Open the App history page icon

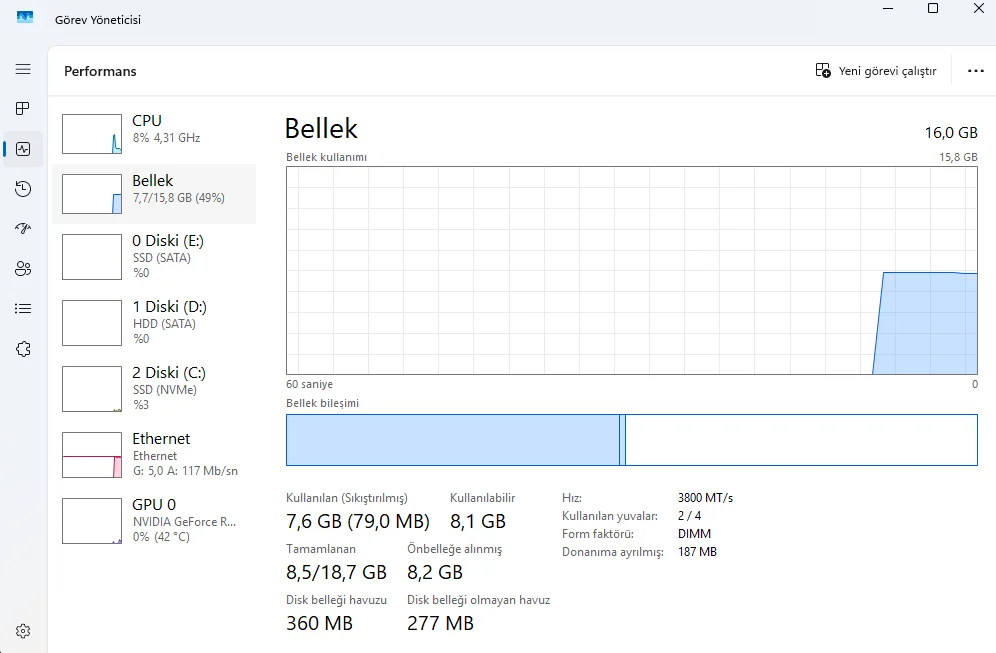point(23,189)
